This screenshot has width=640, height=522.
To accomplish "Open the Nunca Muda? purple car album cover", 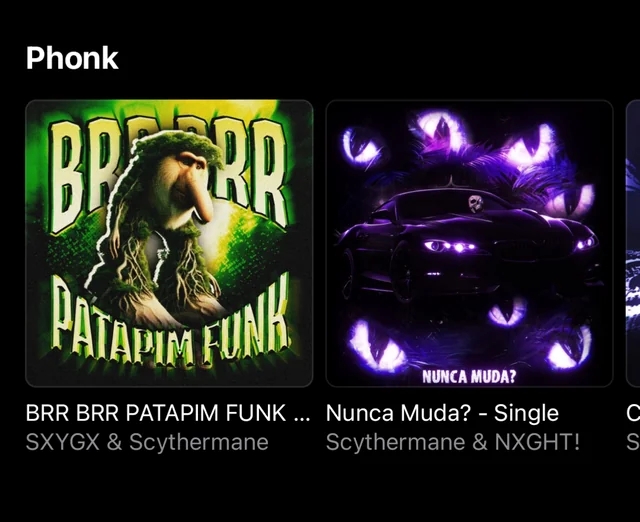I will [469, 243].
